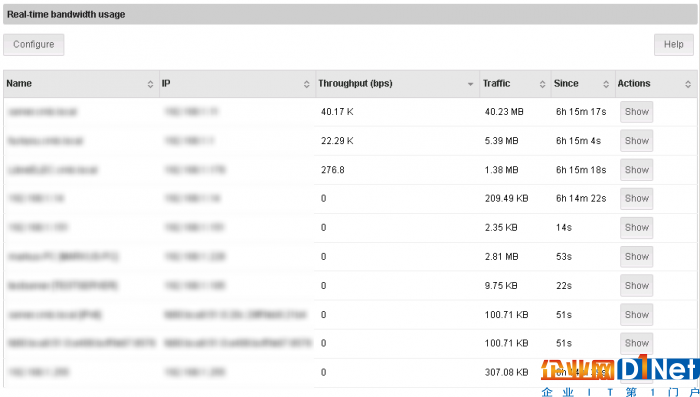700x397 pixels.
Task: Show details for 2.81 MB traffic row
Action: coord(637,257)
